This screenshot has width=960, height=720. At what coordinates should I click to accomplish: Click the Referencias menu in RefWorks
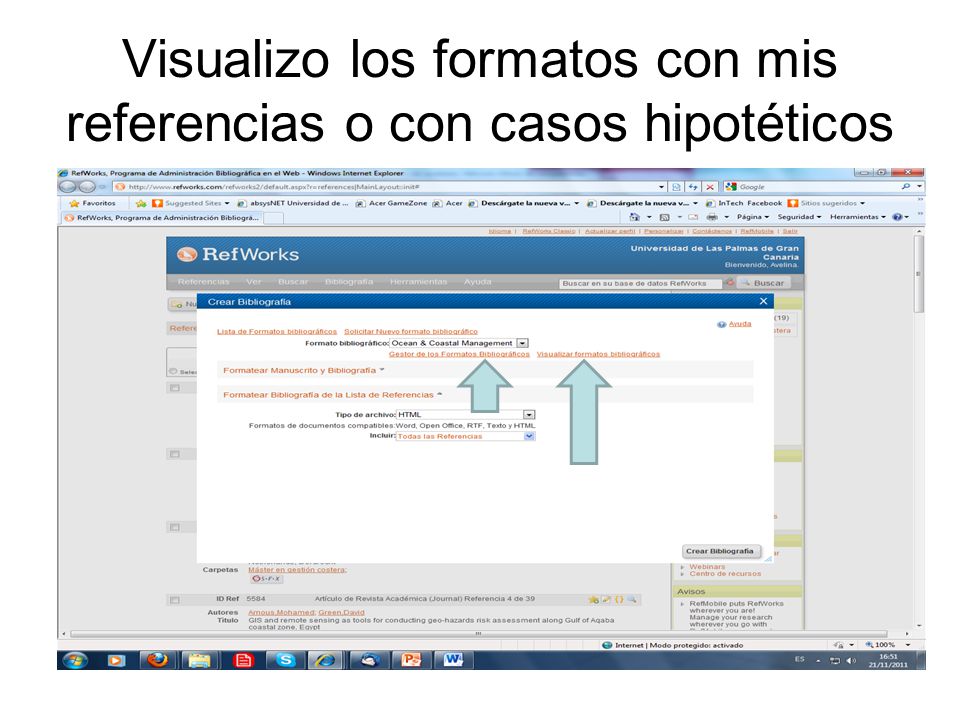[x=203, y=282]
